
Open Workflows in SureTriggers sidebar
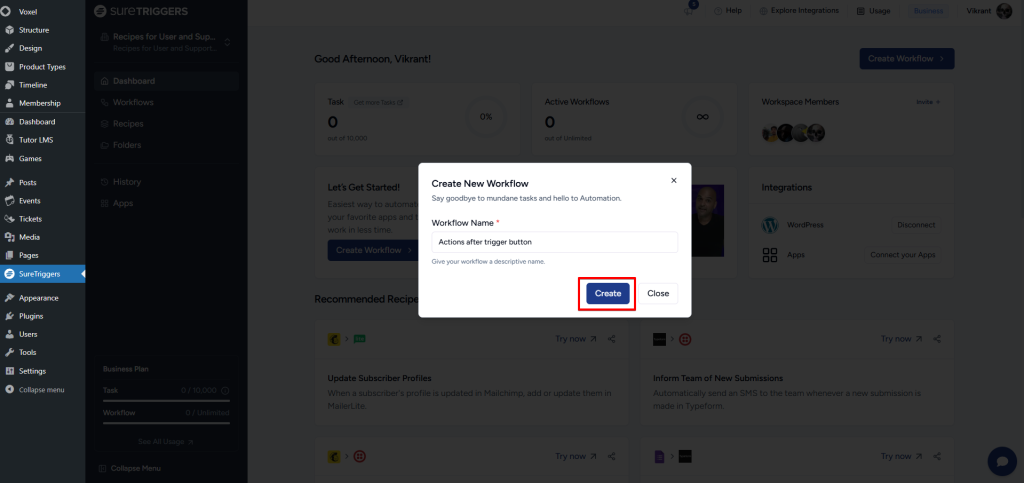pos(133,102)
